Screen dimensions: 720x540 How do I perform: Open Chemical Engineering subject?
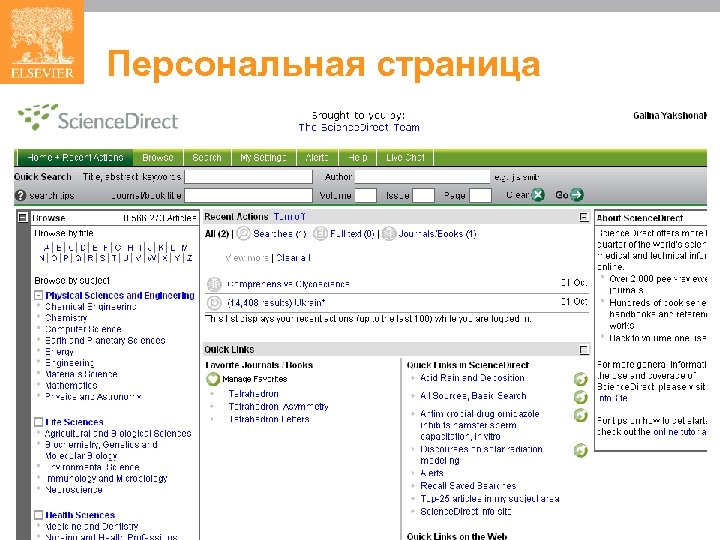(x=90, y=307)
